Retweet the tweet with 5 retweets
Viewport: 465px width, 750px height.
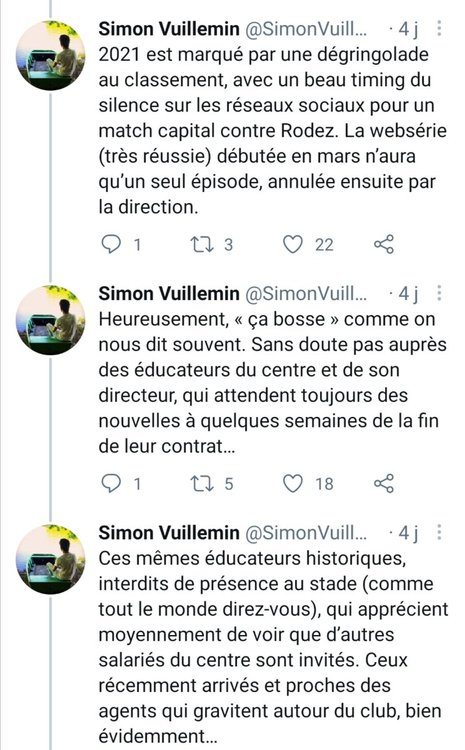[x=202, y=484]
